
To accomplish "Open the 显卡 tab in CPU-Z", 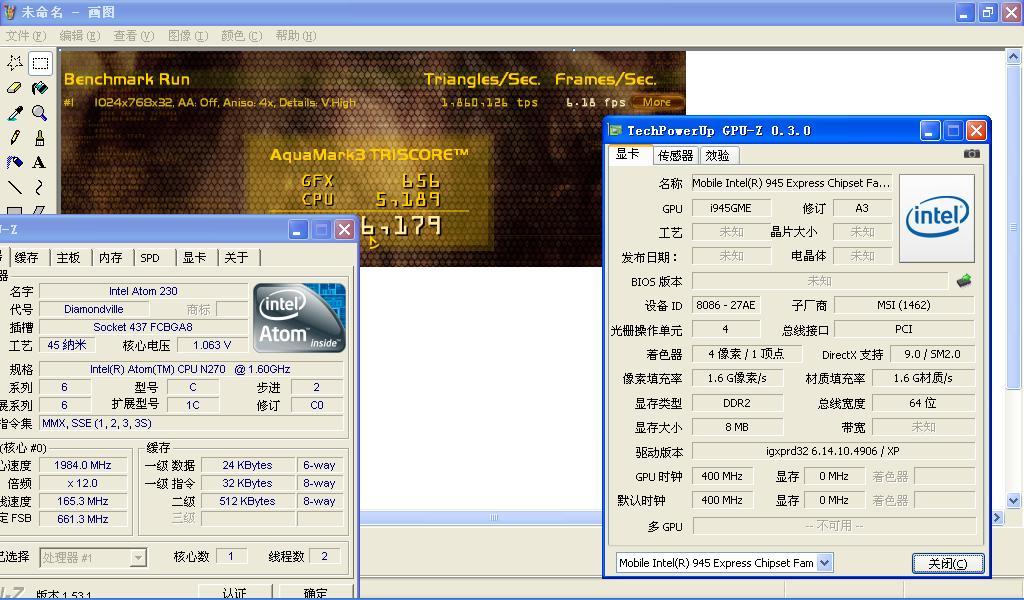I will (194, 257).
